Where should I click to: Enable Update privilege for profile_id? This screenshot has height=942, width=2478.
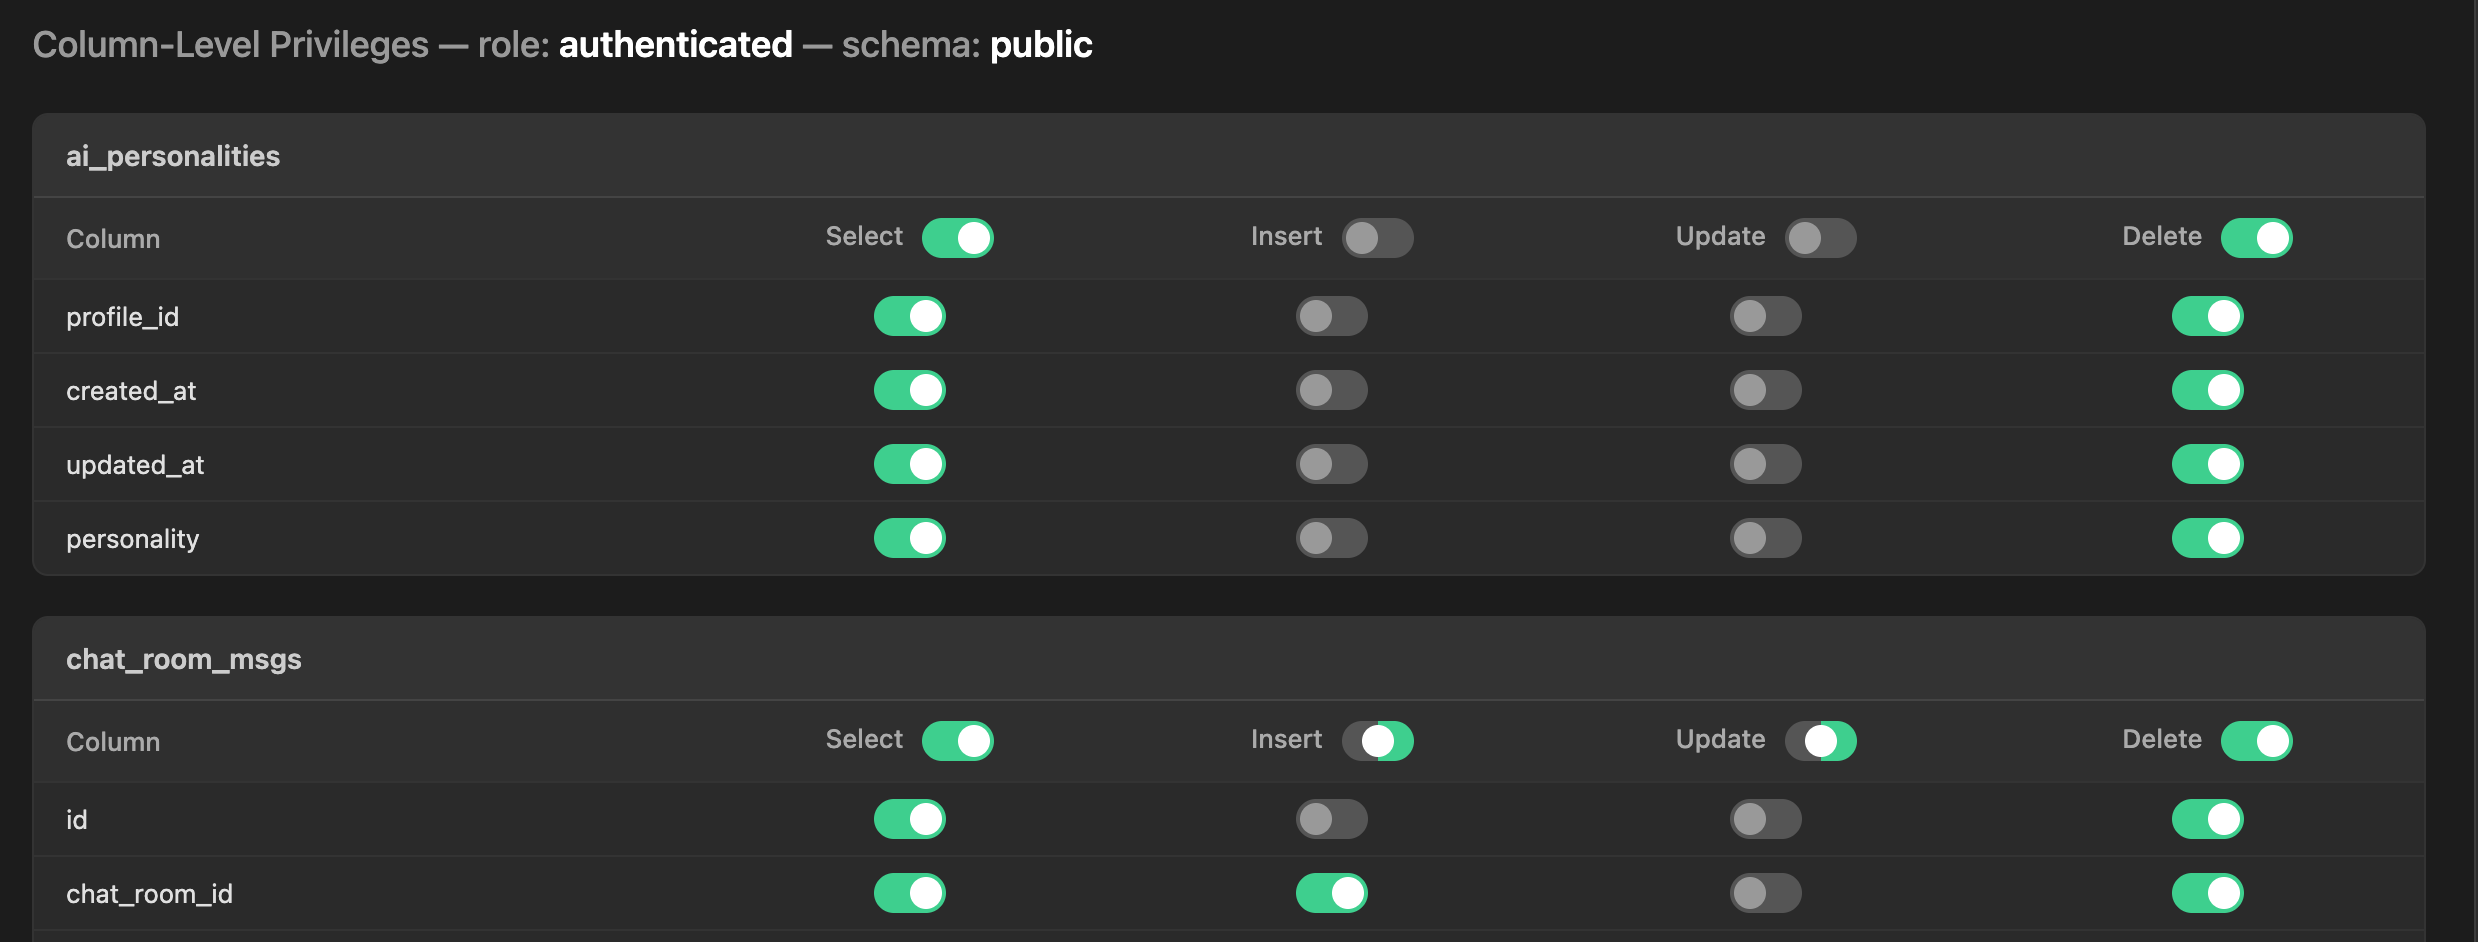(1764, 316)
